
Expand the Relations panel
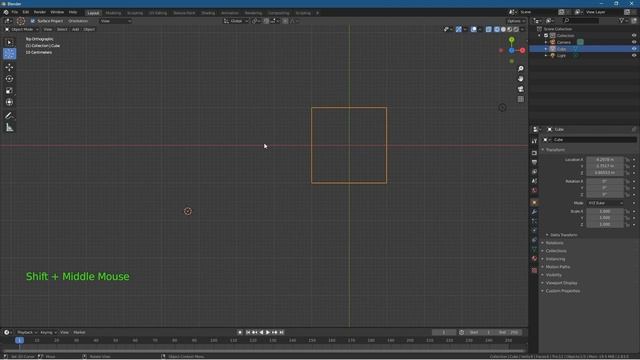(x=554, y=243)
